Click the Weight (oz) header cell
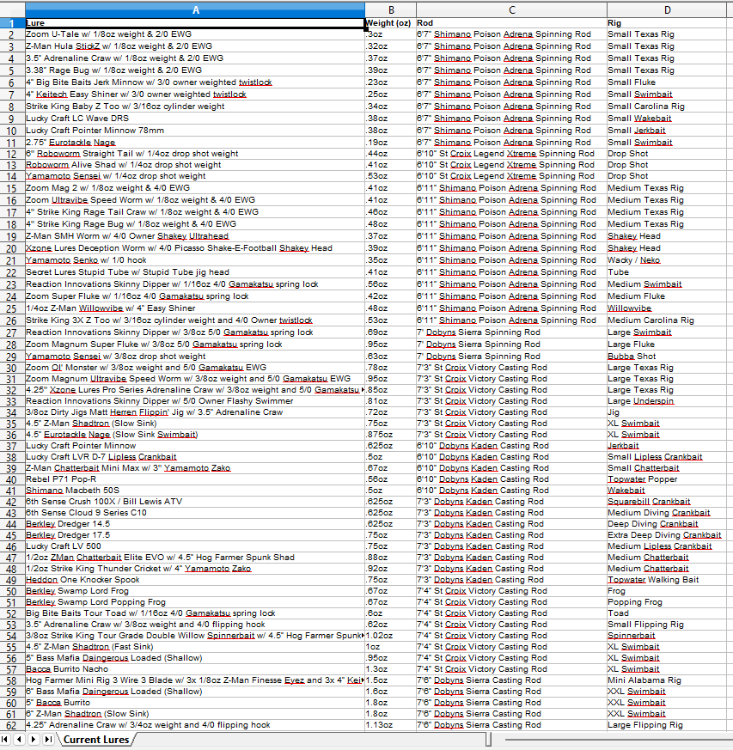 (x=390, y=23)
